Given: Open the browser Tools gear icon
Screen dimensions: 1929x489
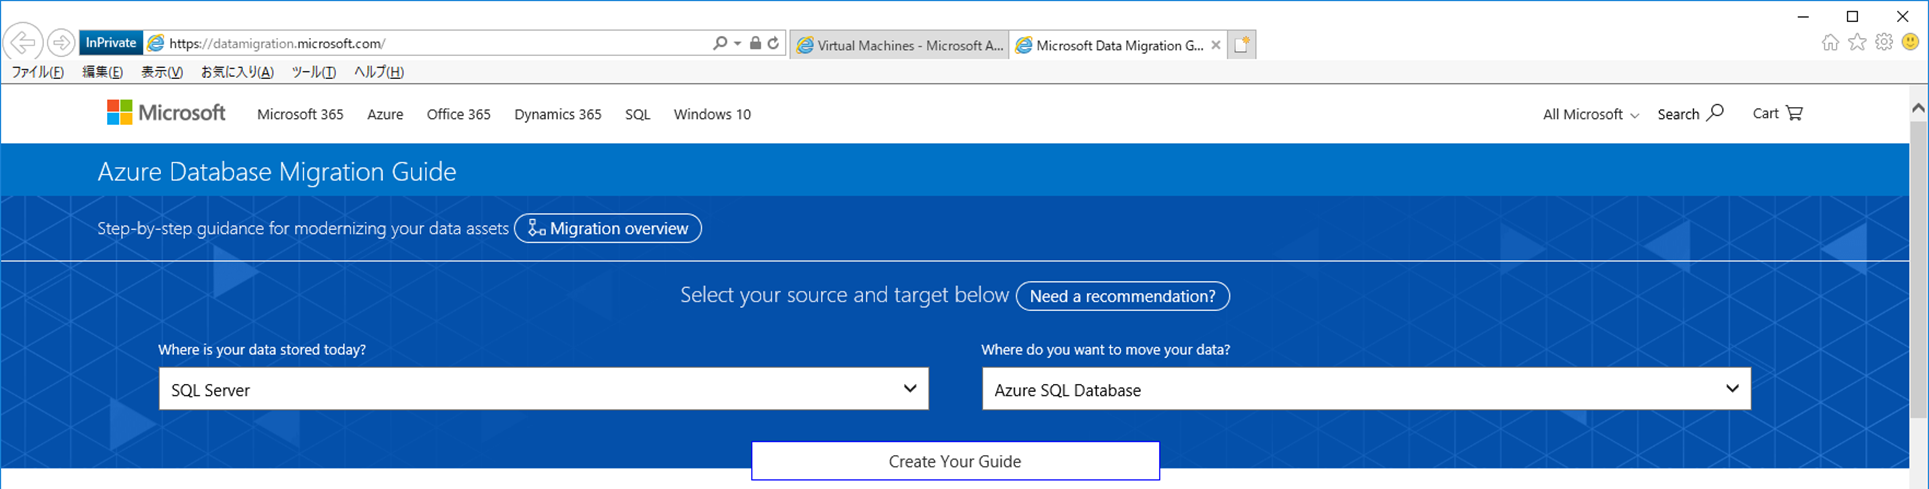Looking at the screenshot, I should pyautogui.click(x=1884, y=42).
